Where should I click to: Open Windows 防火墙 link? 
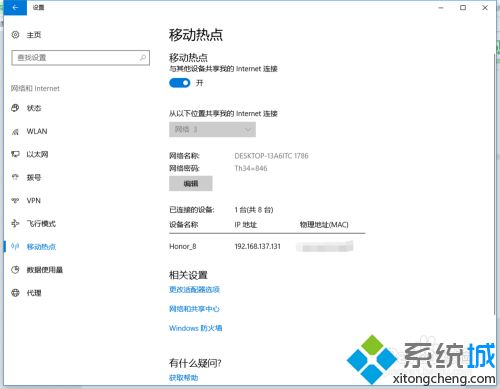(x=195, y=328)
